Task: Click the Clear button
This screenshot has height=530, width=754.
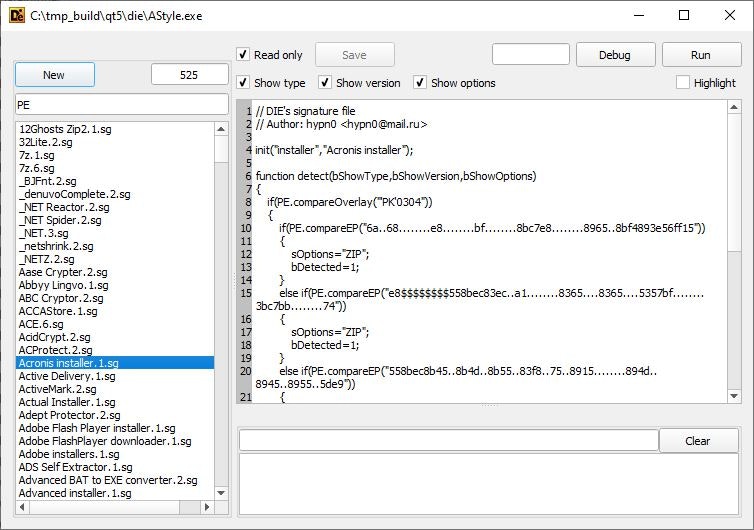Action: coord(698,441)
